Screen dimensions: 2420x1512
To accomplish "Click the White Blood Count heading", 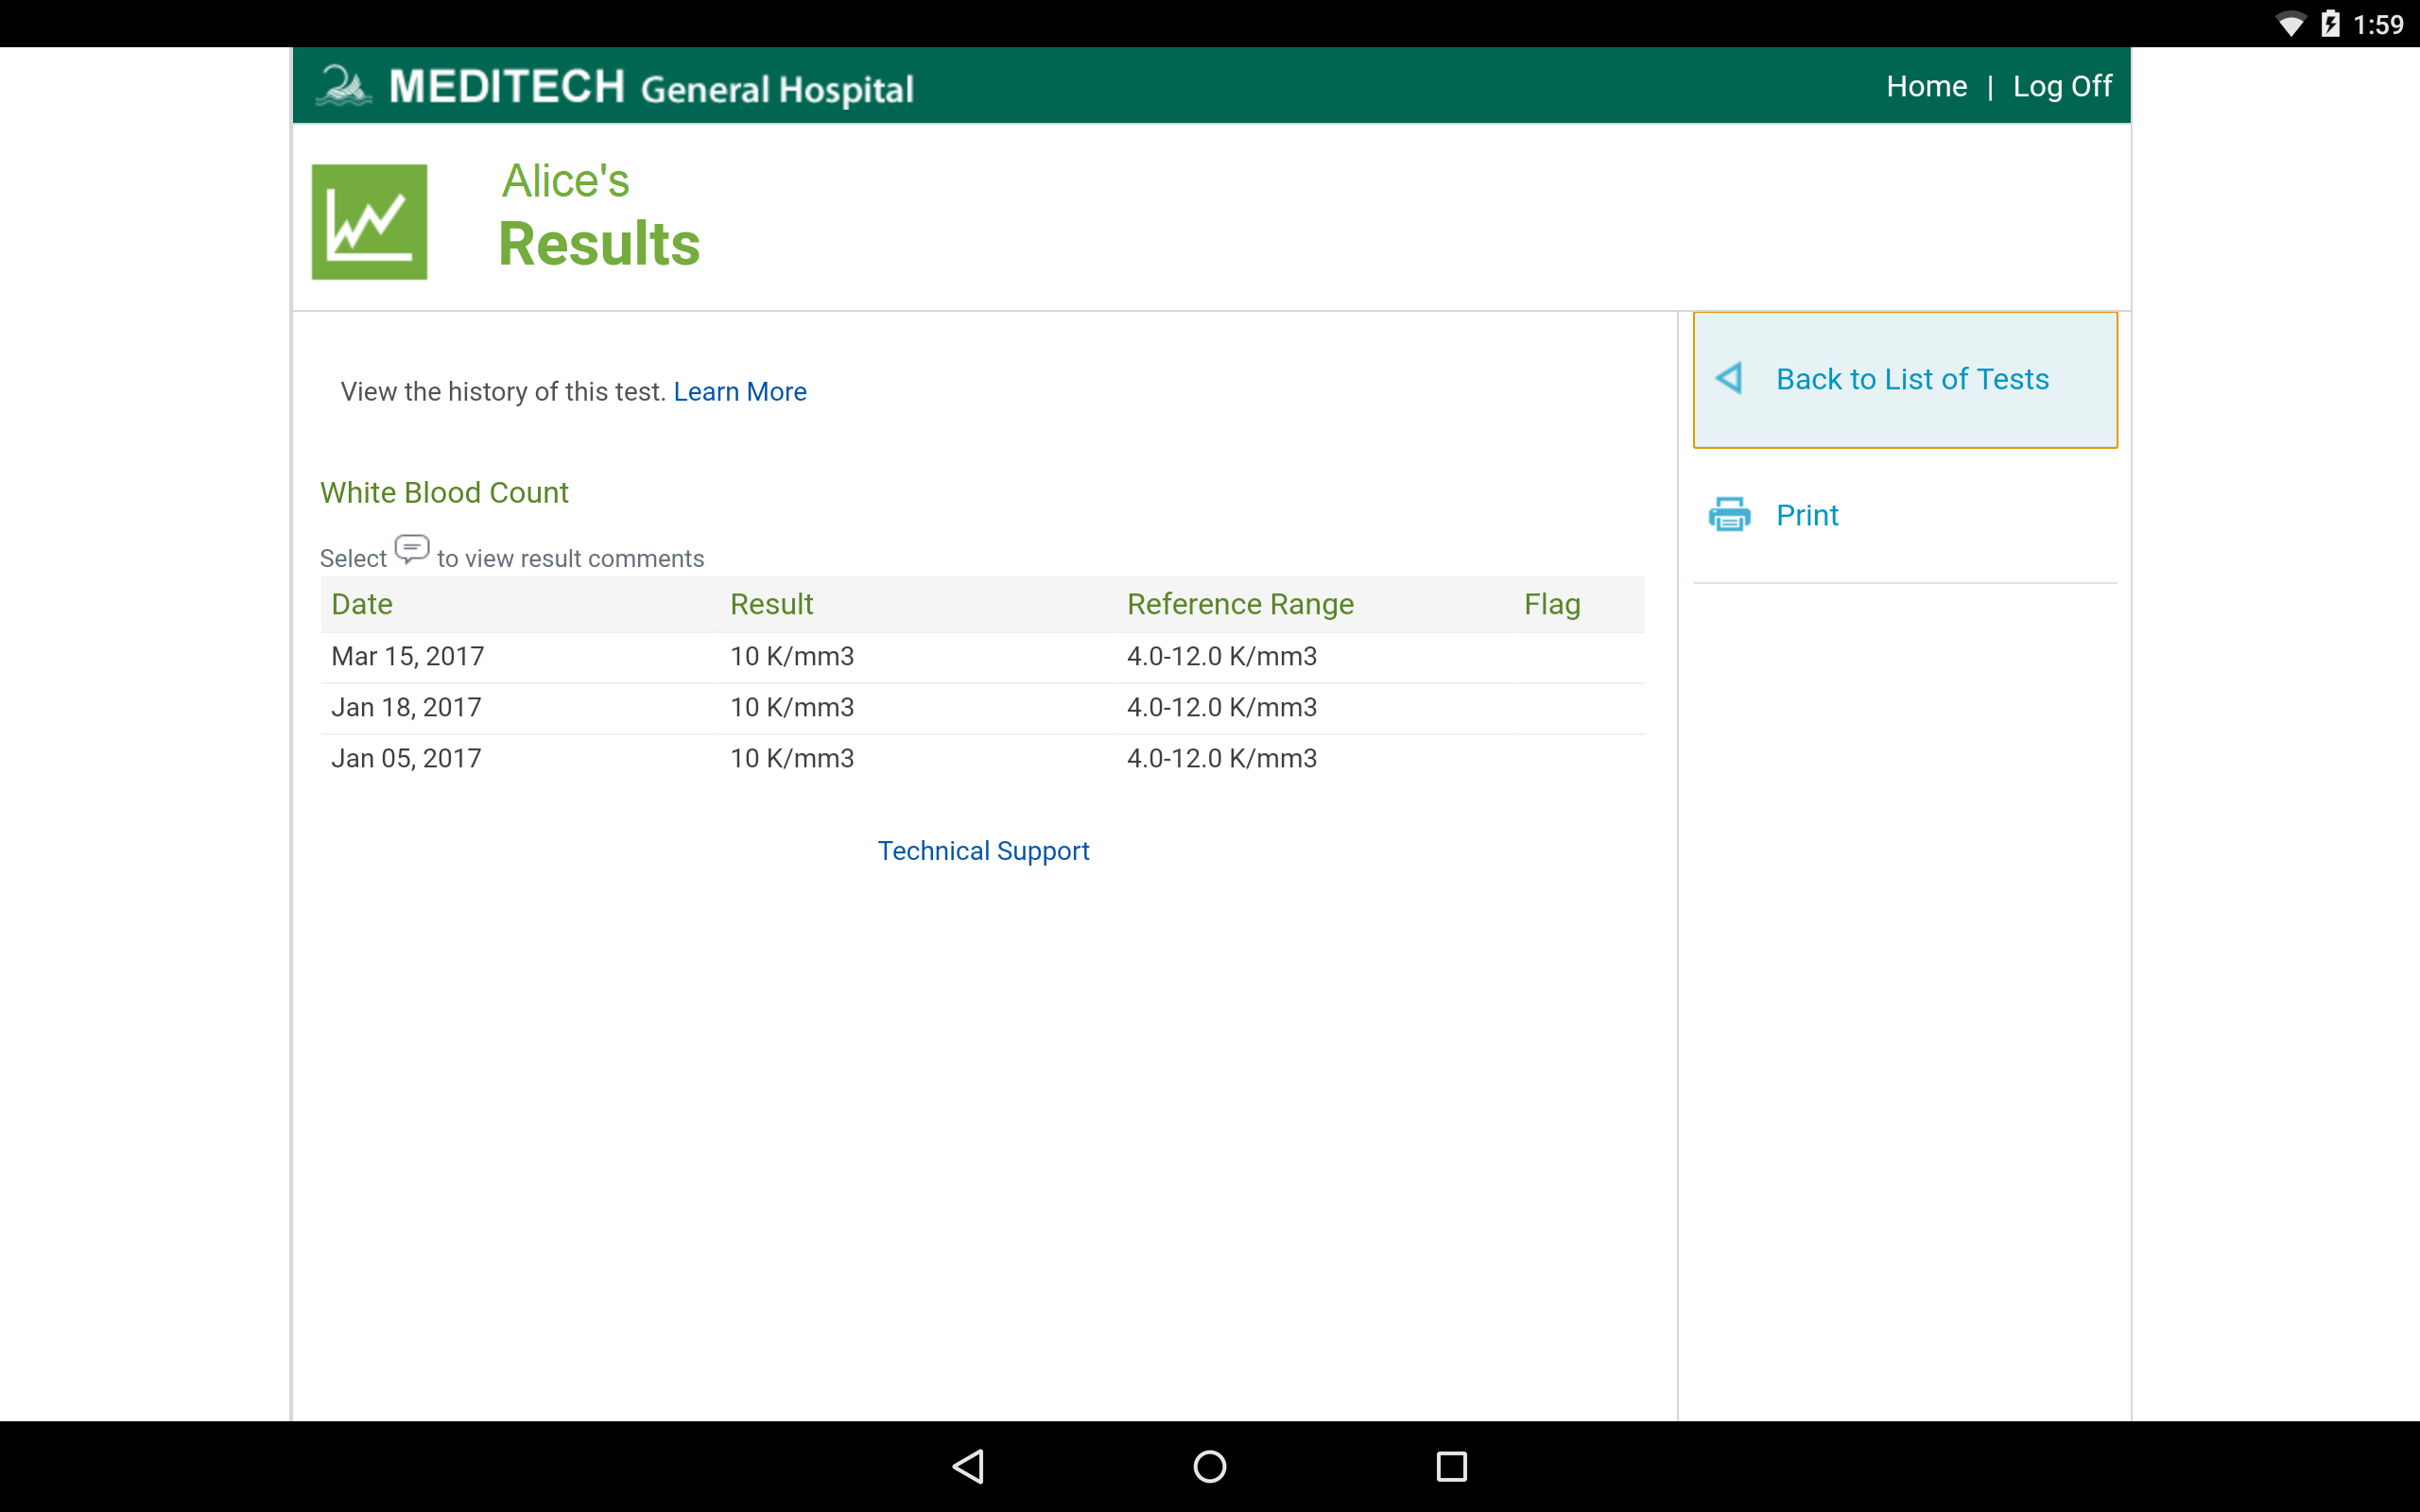I will click(444, 492).
